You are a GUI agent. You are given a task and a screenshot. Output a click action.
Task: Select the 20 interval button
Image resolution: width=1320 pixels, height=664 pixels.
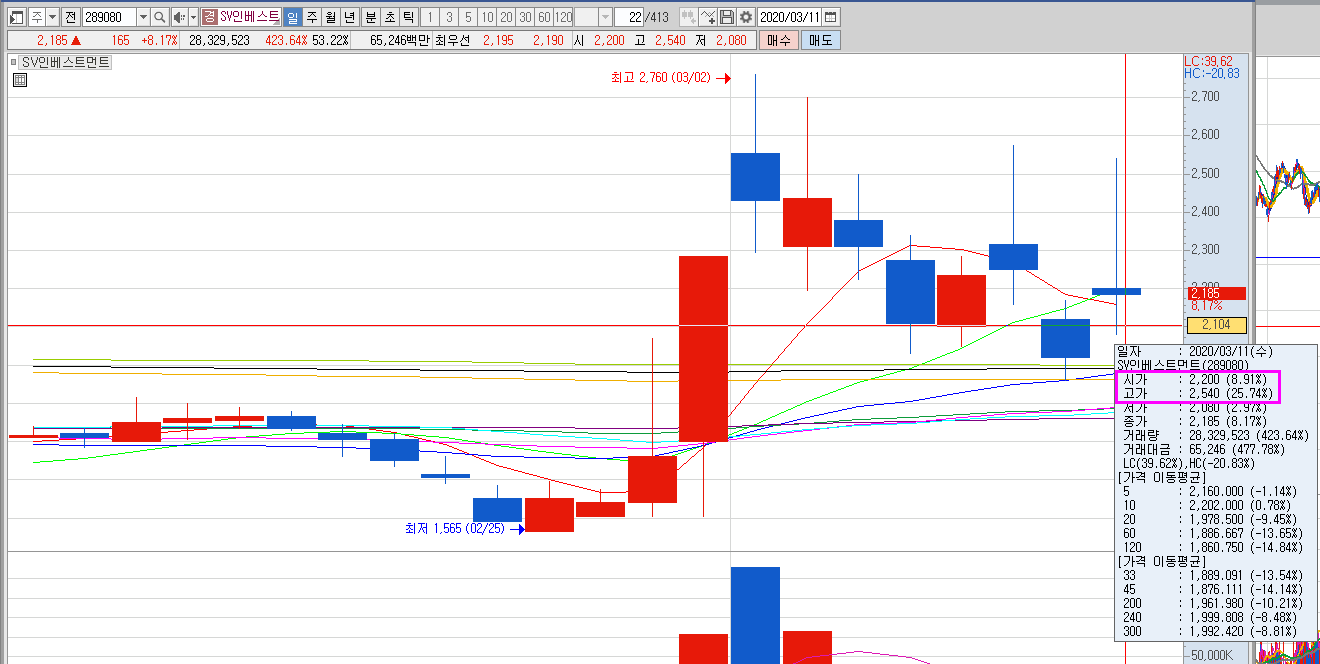(506, 17)
